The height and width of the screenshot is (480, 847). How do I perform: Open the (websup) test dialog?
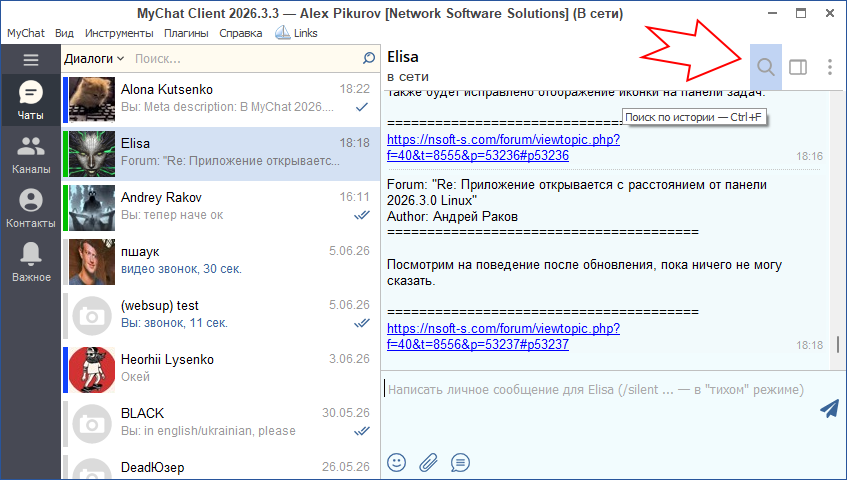coord(221,316)
